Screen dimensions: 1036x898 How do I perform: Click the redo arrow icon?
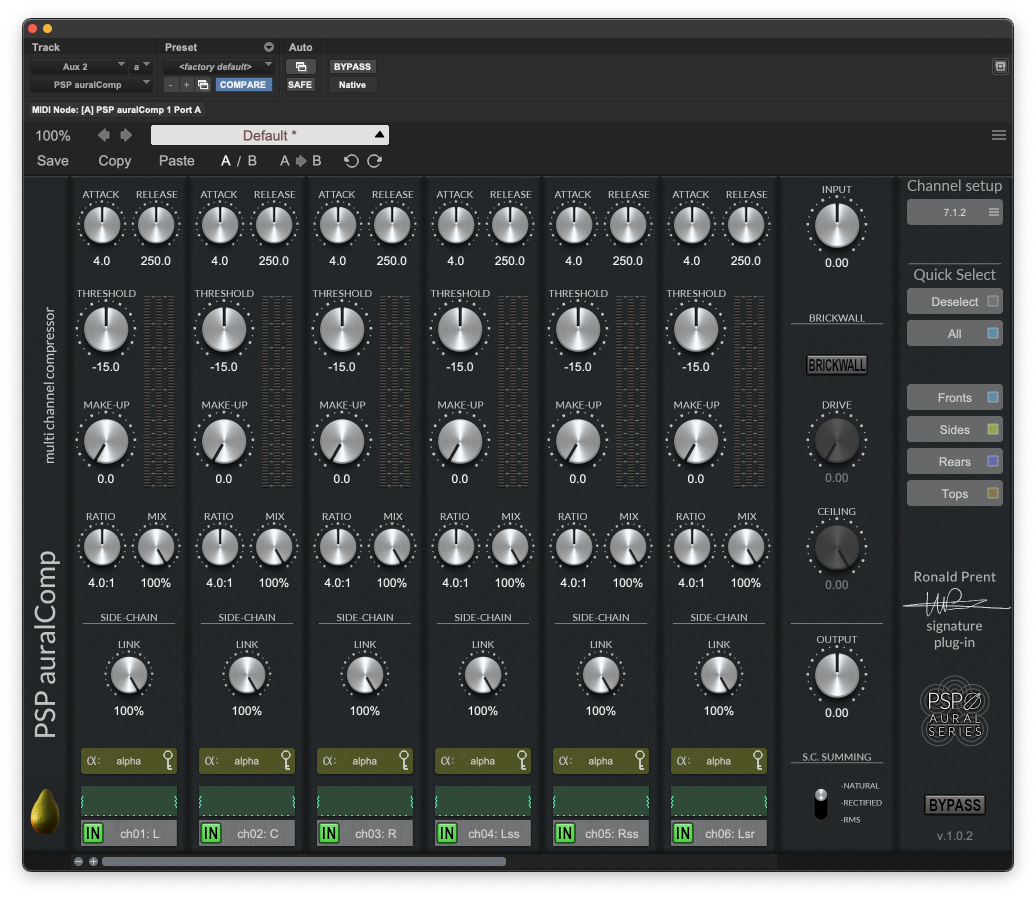[375, 161]
